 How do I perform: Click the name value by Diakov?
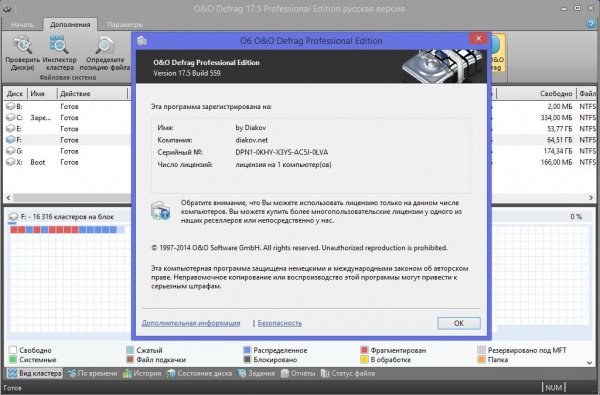click(251, 128)
